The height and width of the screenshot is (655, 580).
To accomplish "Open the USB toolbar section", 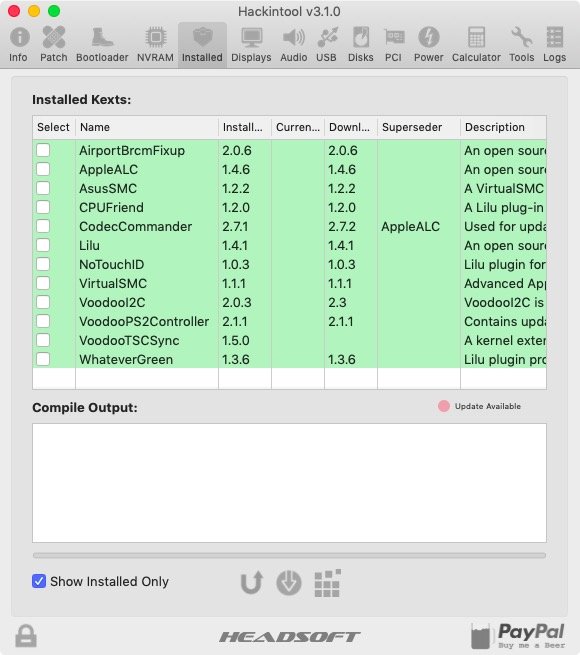I will (326, 44).
